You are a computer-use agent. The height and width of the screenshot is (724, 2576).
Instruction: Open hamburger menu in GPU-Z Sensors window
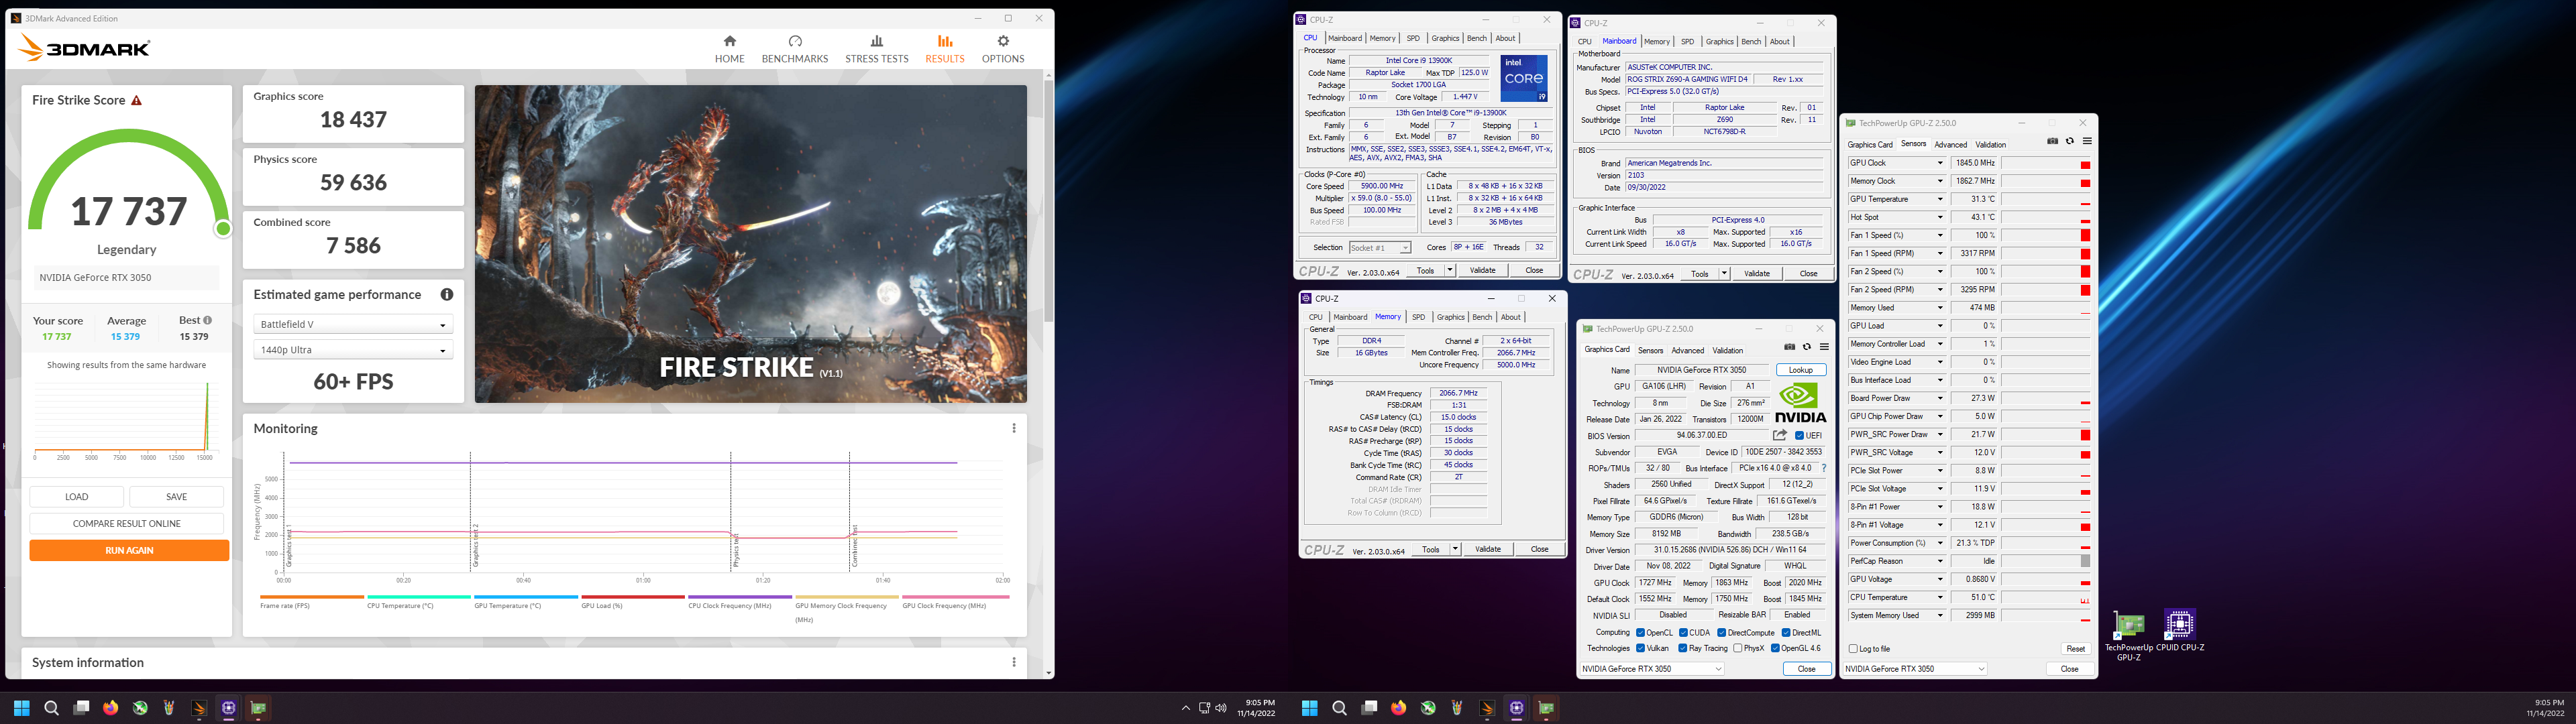tap(2087, 141)
